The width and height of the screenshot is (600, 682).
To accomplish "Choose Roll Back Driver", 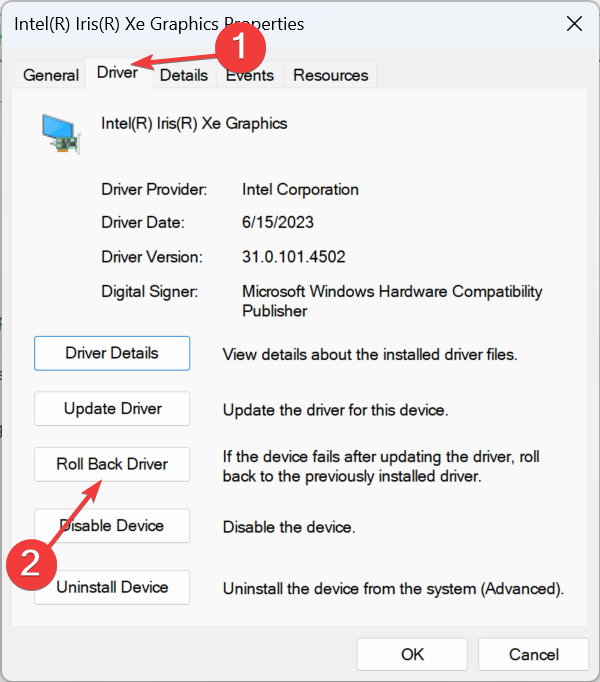I will pos(112,464).
